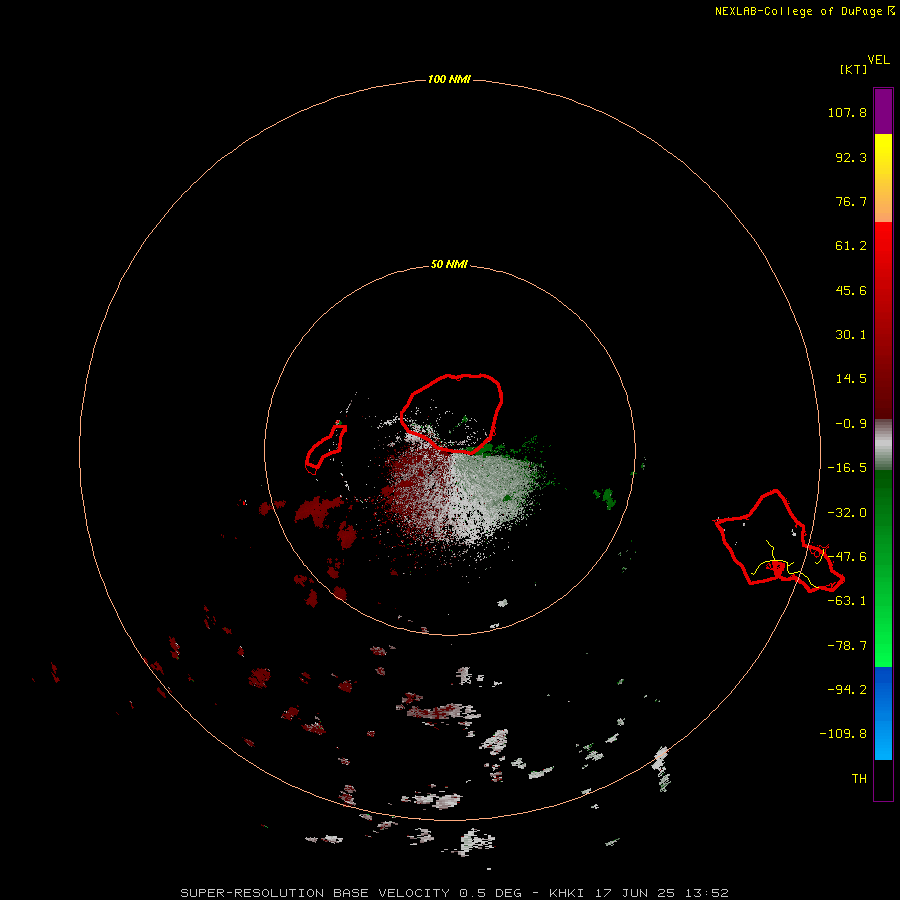This screenshot has width=900, height=900.
Task: Click the -32.0 velocity scale value
Action: pos(847,513)
